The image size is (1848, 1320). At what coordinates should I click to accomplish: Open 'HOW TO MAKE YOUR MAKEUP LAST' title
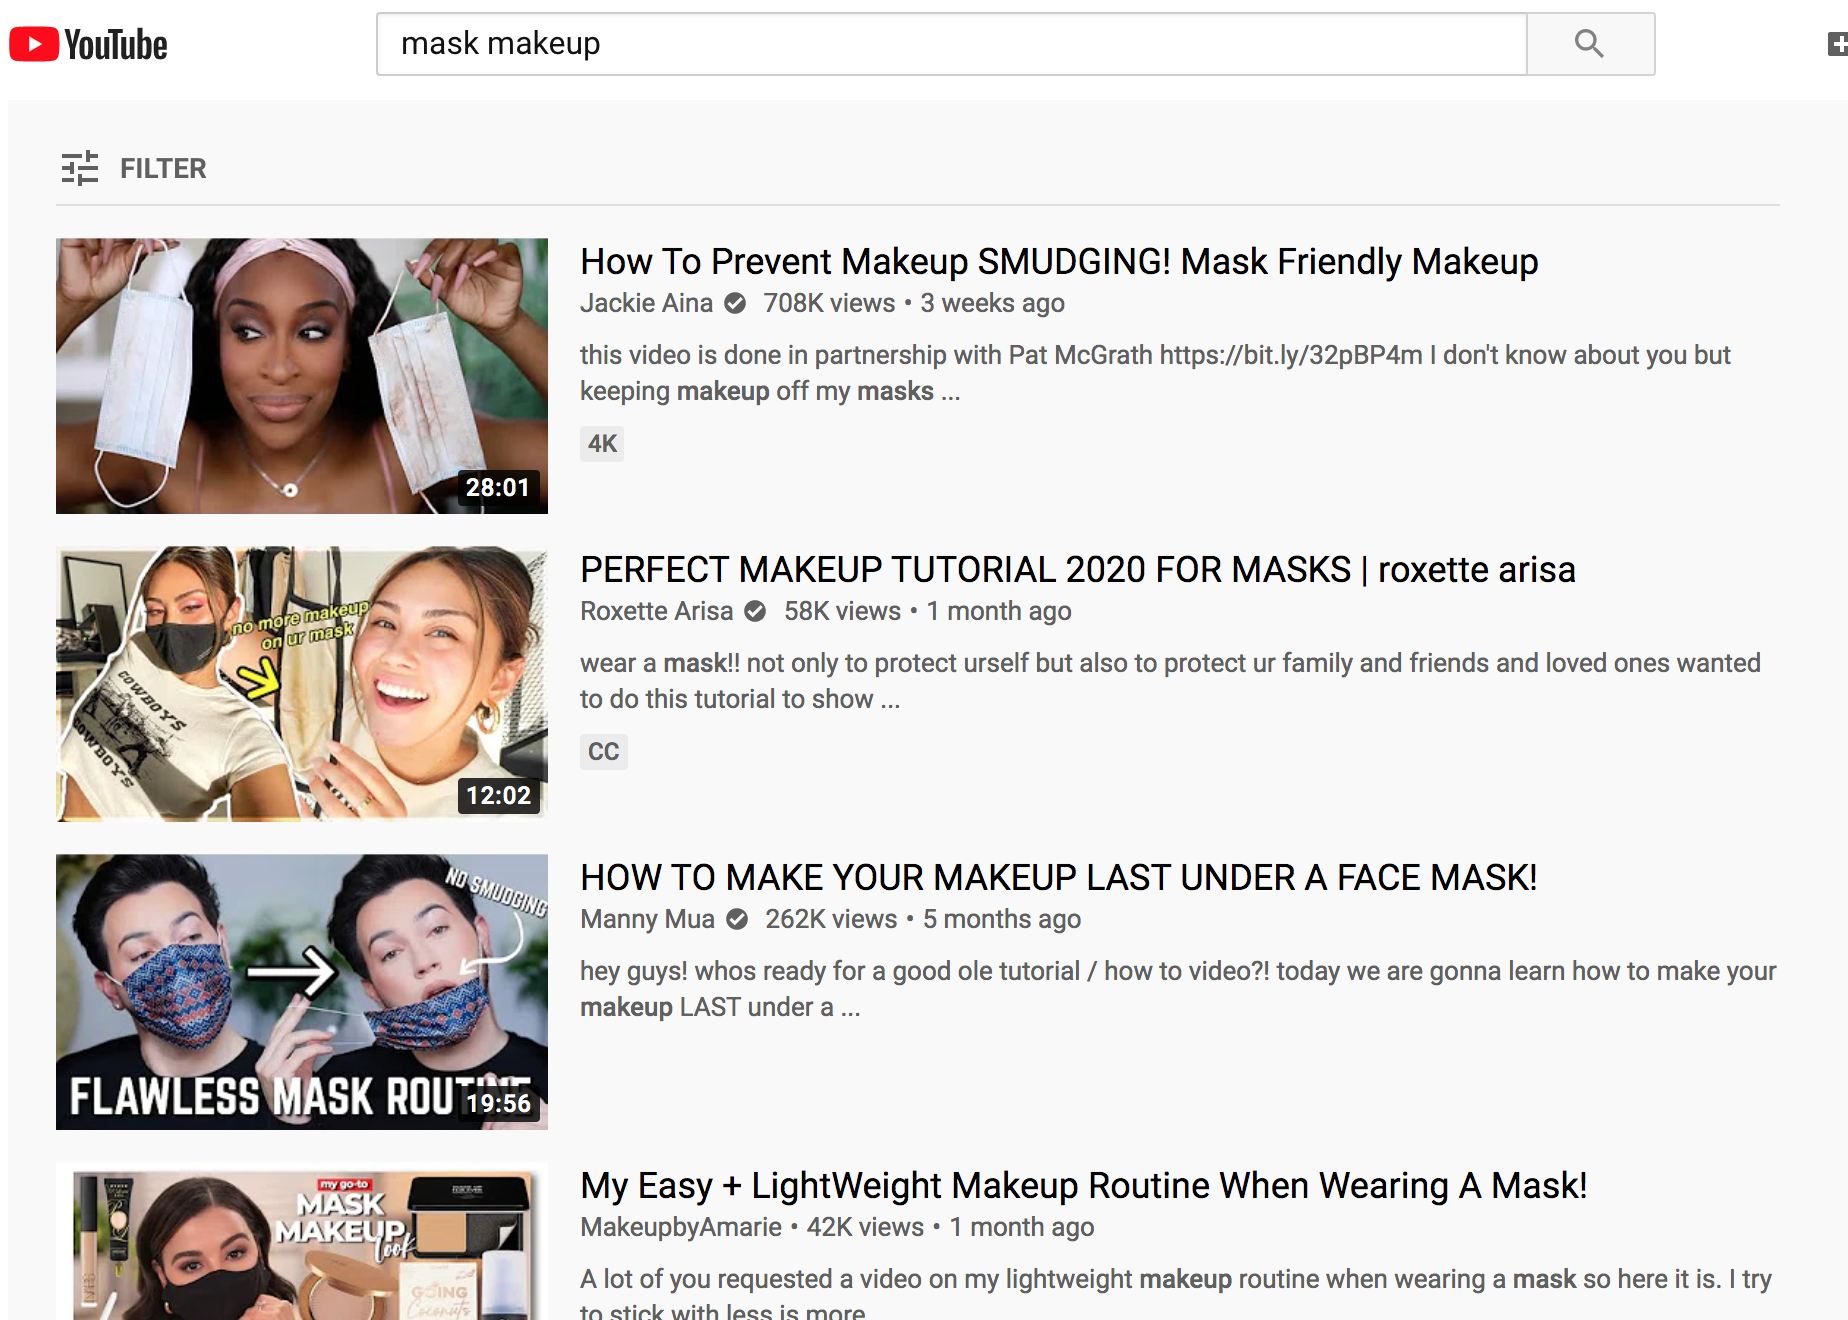coord(1058,878)
